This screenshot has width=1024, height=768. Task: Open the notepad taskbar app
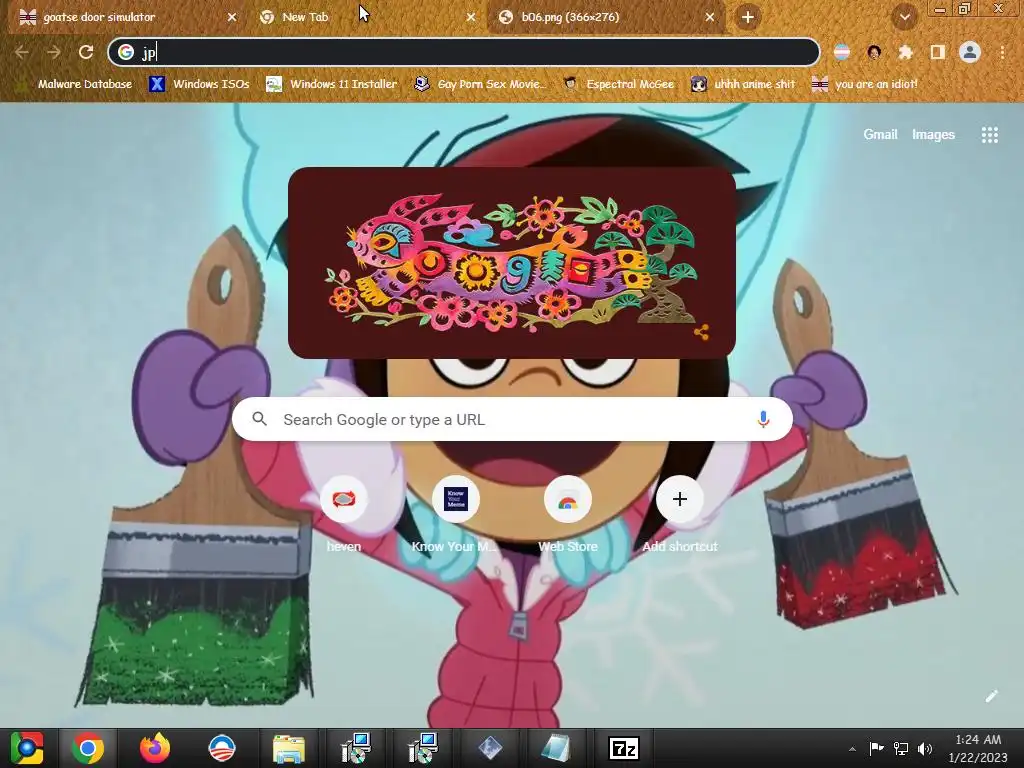pos(556,748)
